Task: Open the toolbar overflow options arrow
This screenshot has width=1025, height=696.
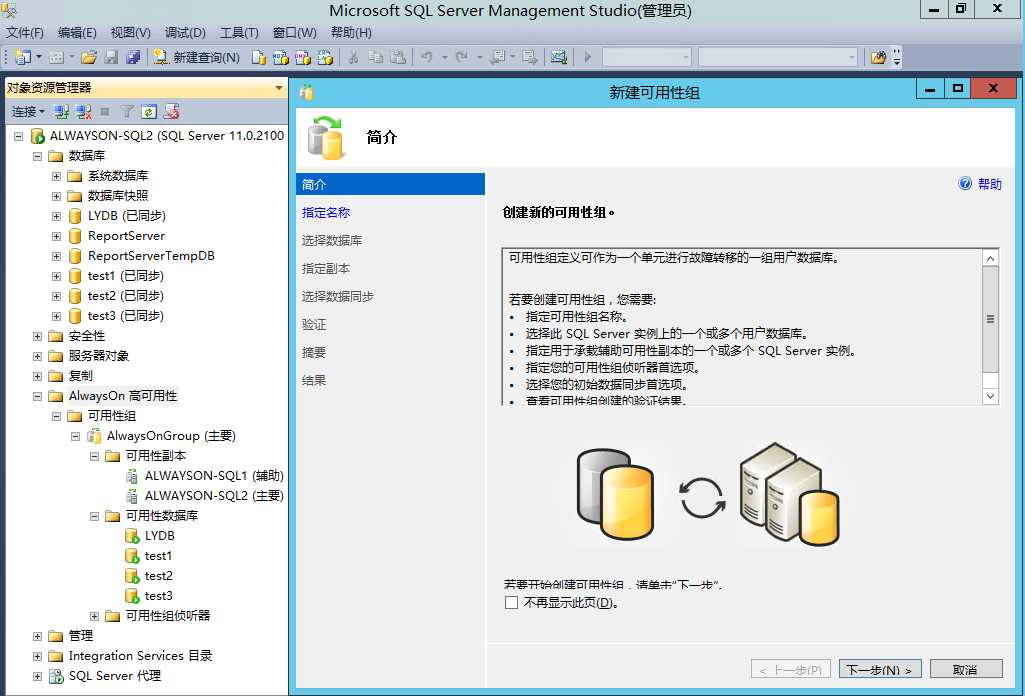Action: [897, 58]
